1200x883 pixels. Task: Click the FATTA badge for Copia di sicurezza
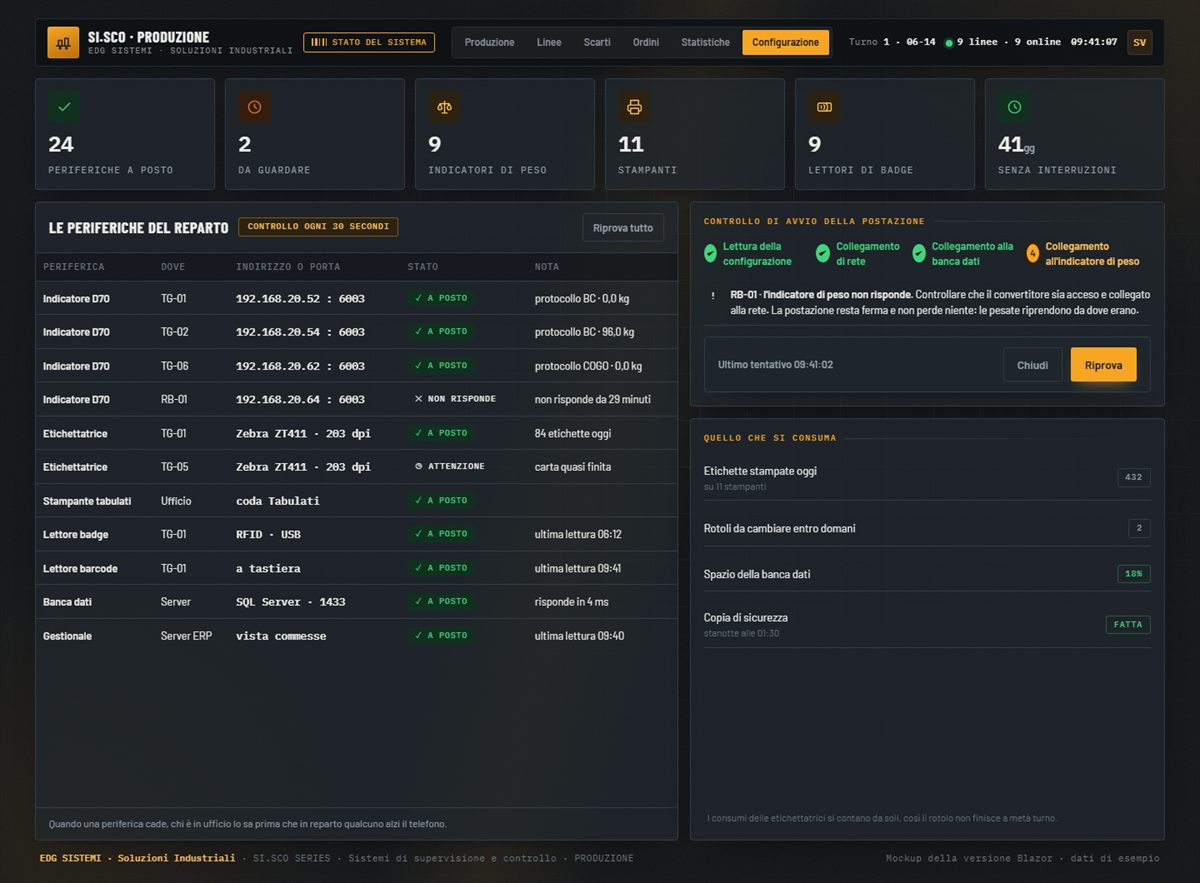[1128, 625]
